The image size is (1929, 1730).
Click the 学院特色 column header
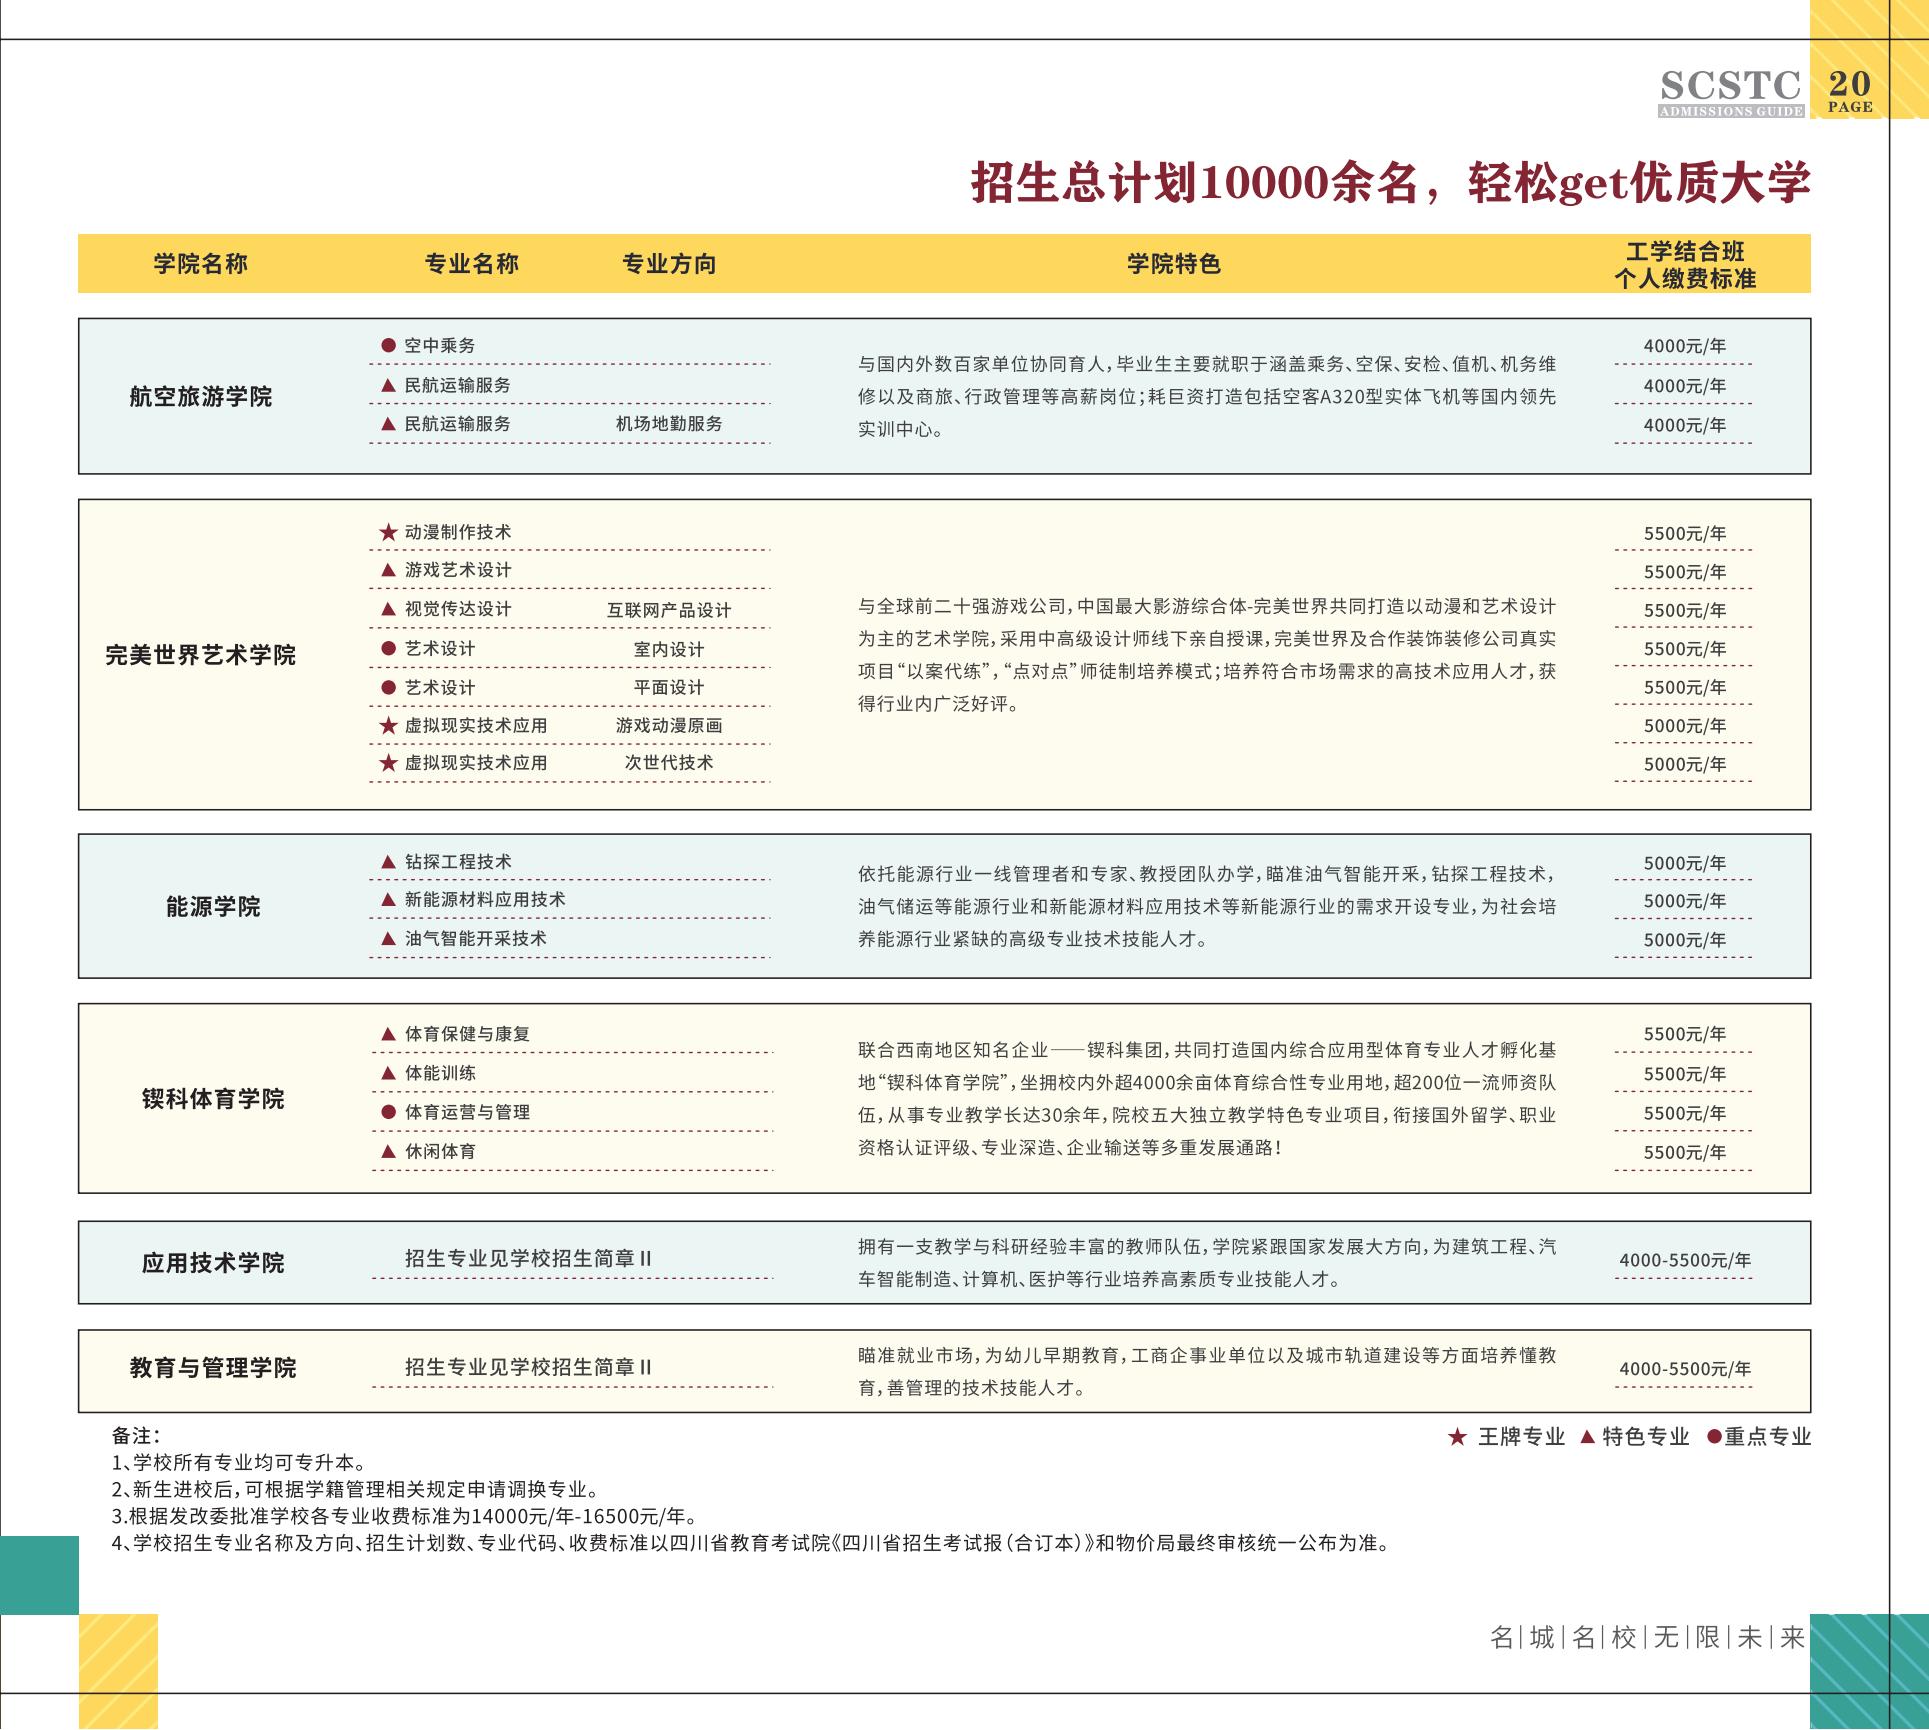click(x=1174, y=264)
